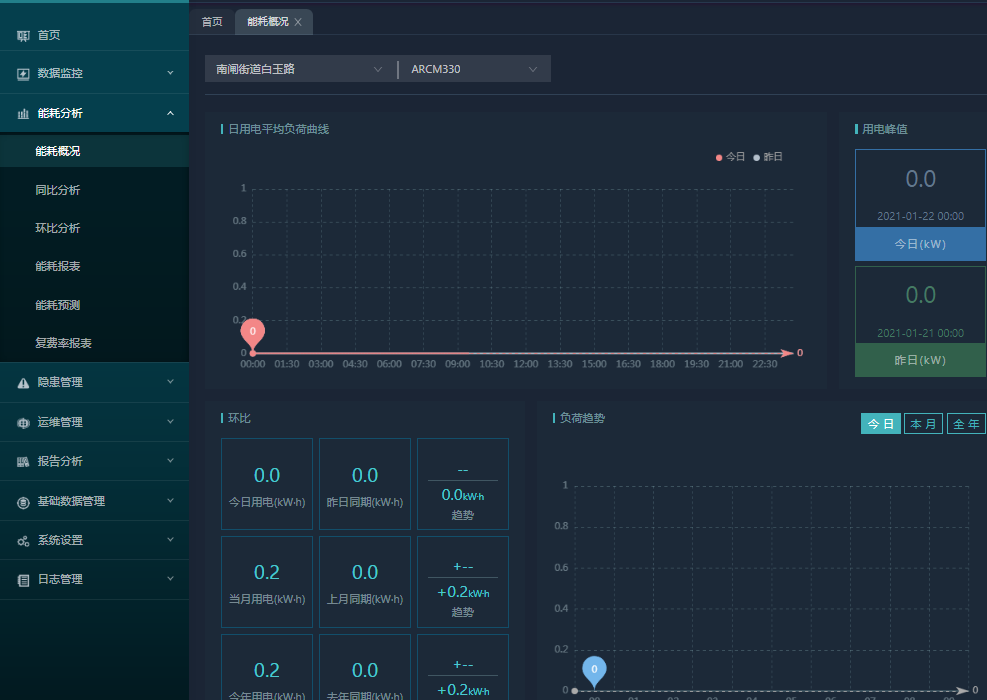Open 同比分析 submenu item
Screen dimensions: 987x700
click(x=58, y=190)
